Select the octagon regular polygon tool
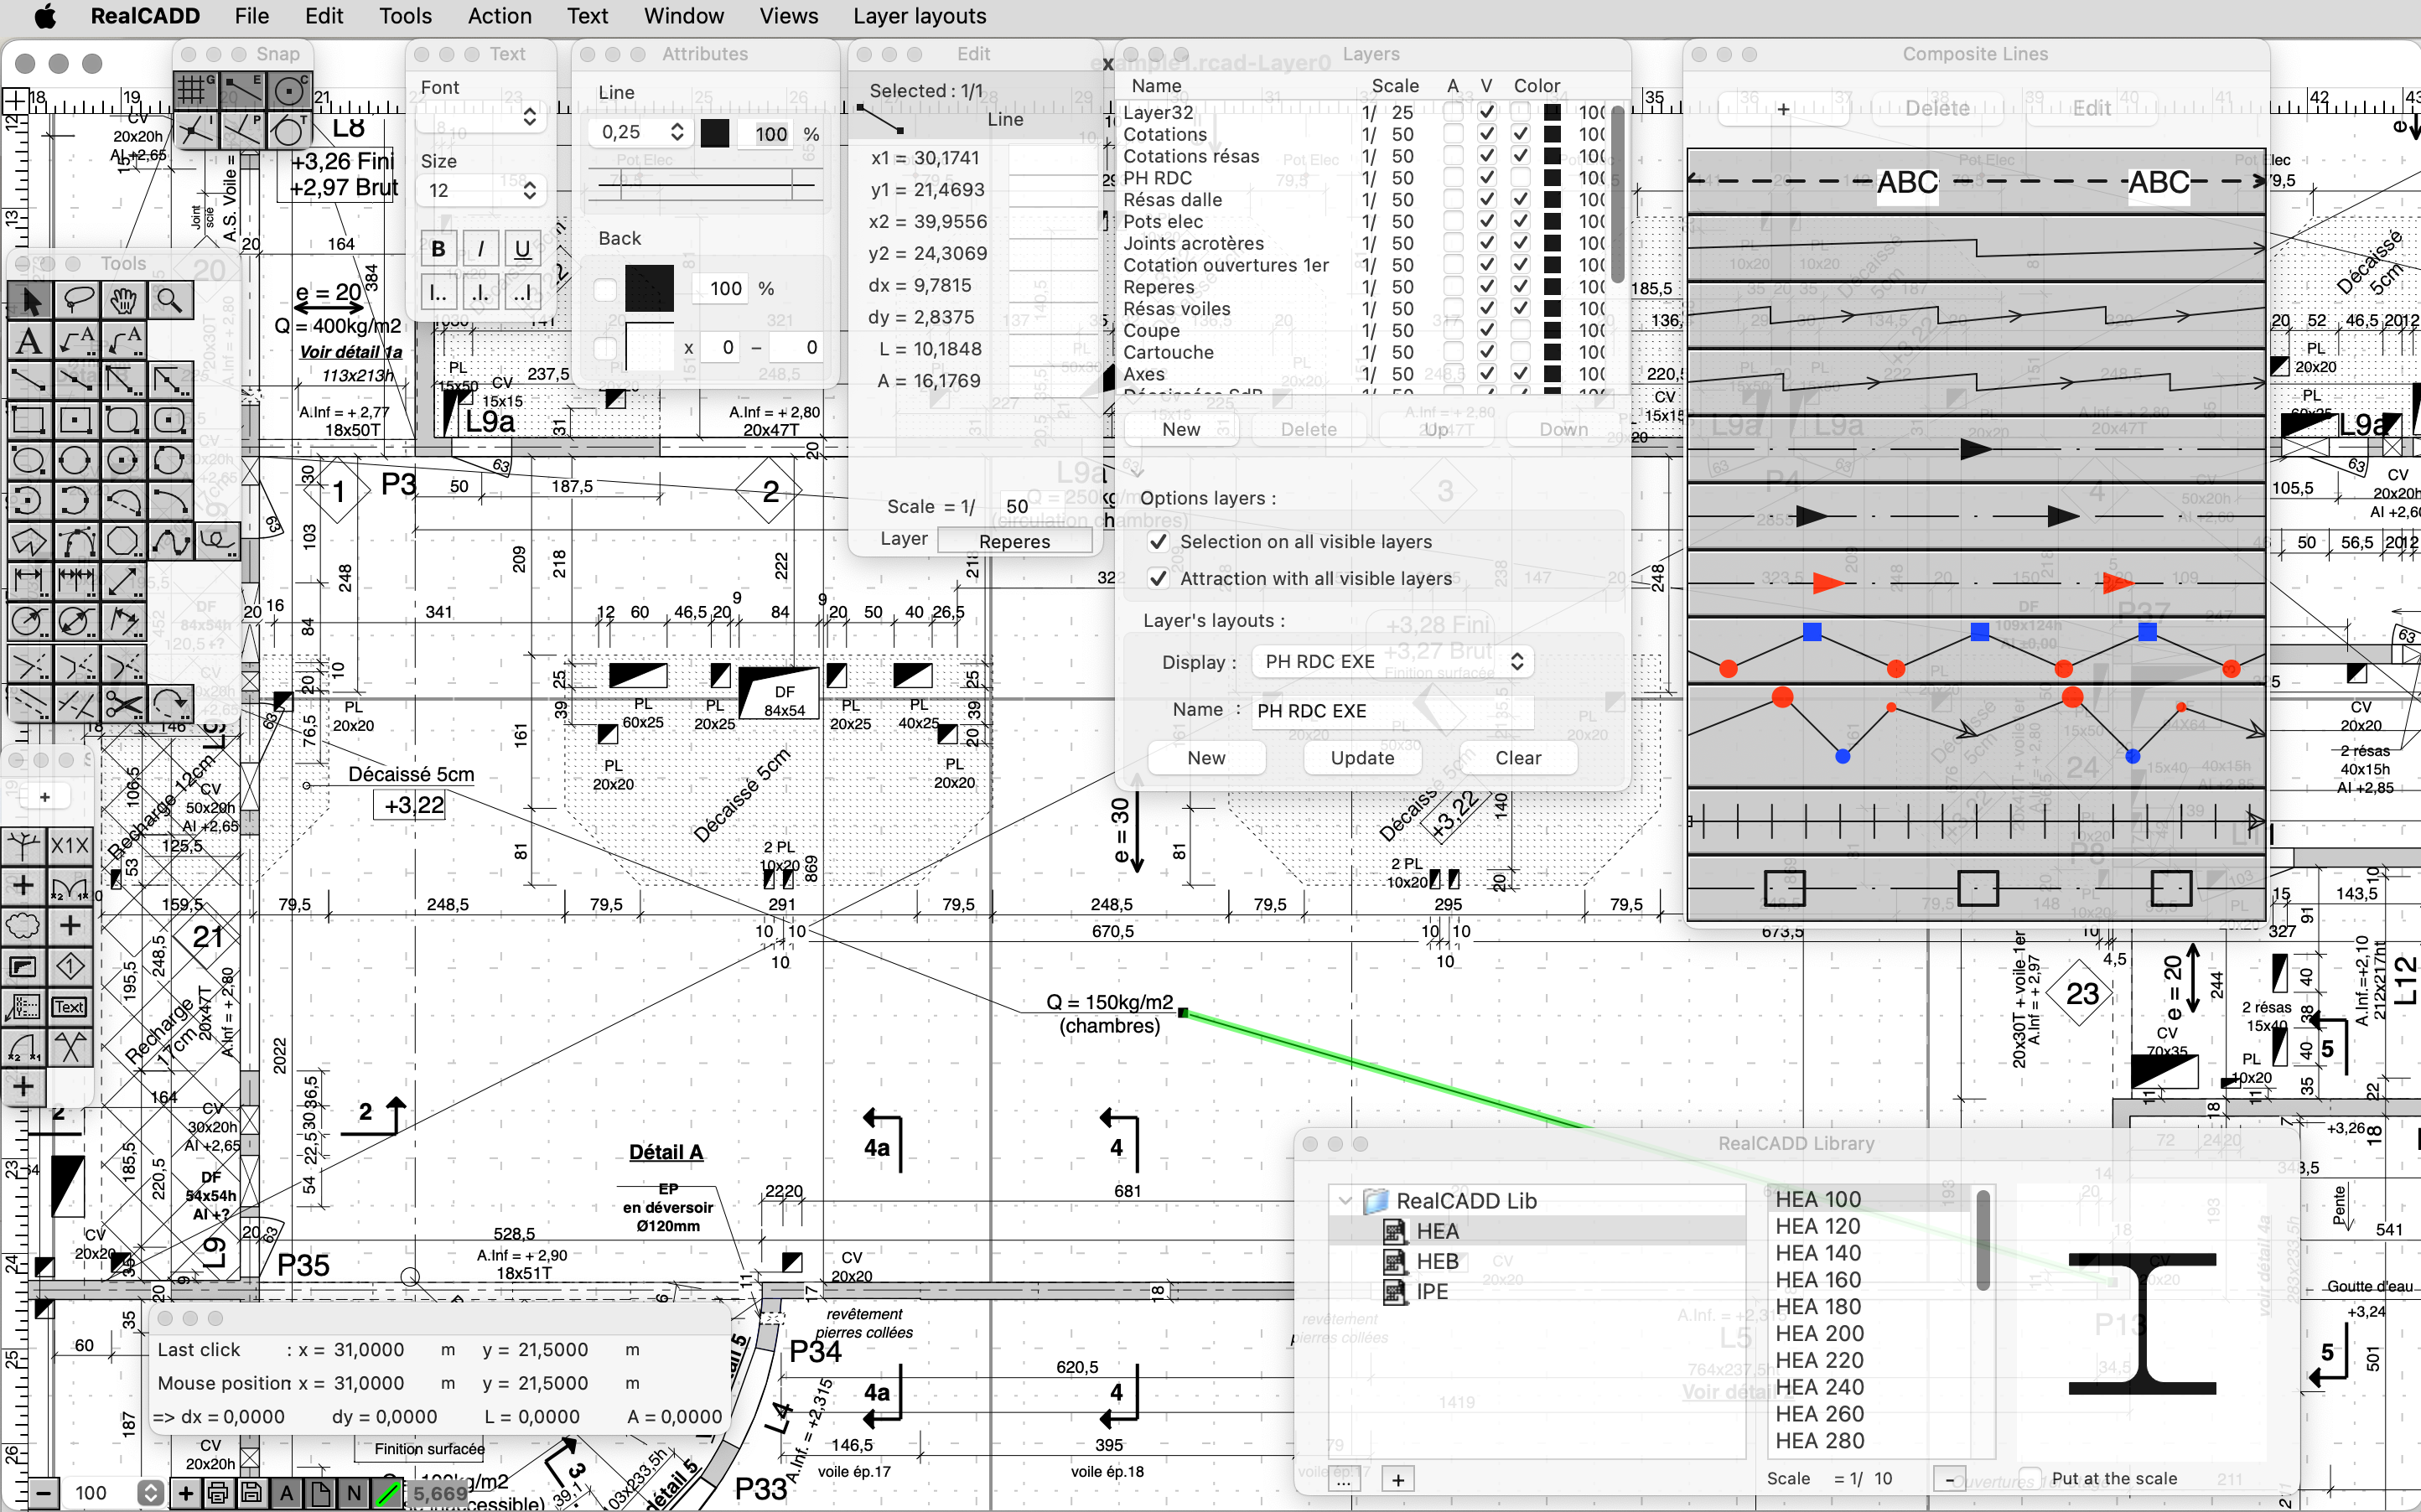The image size is (2421, 1512). click(x=123, y=541)
